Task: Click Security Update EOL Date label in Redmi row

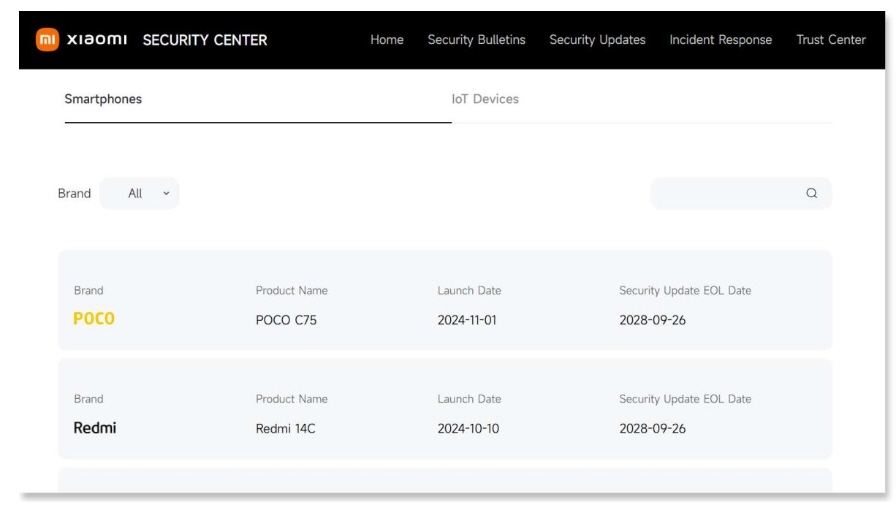Action: point(685,399)
